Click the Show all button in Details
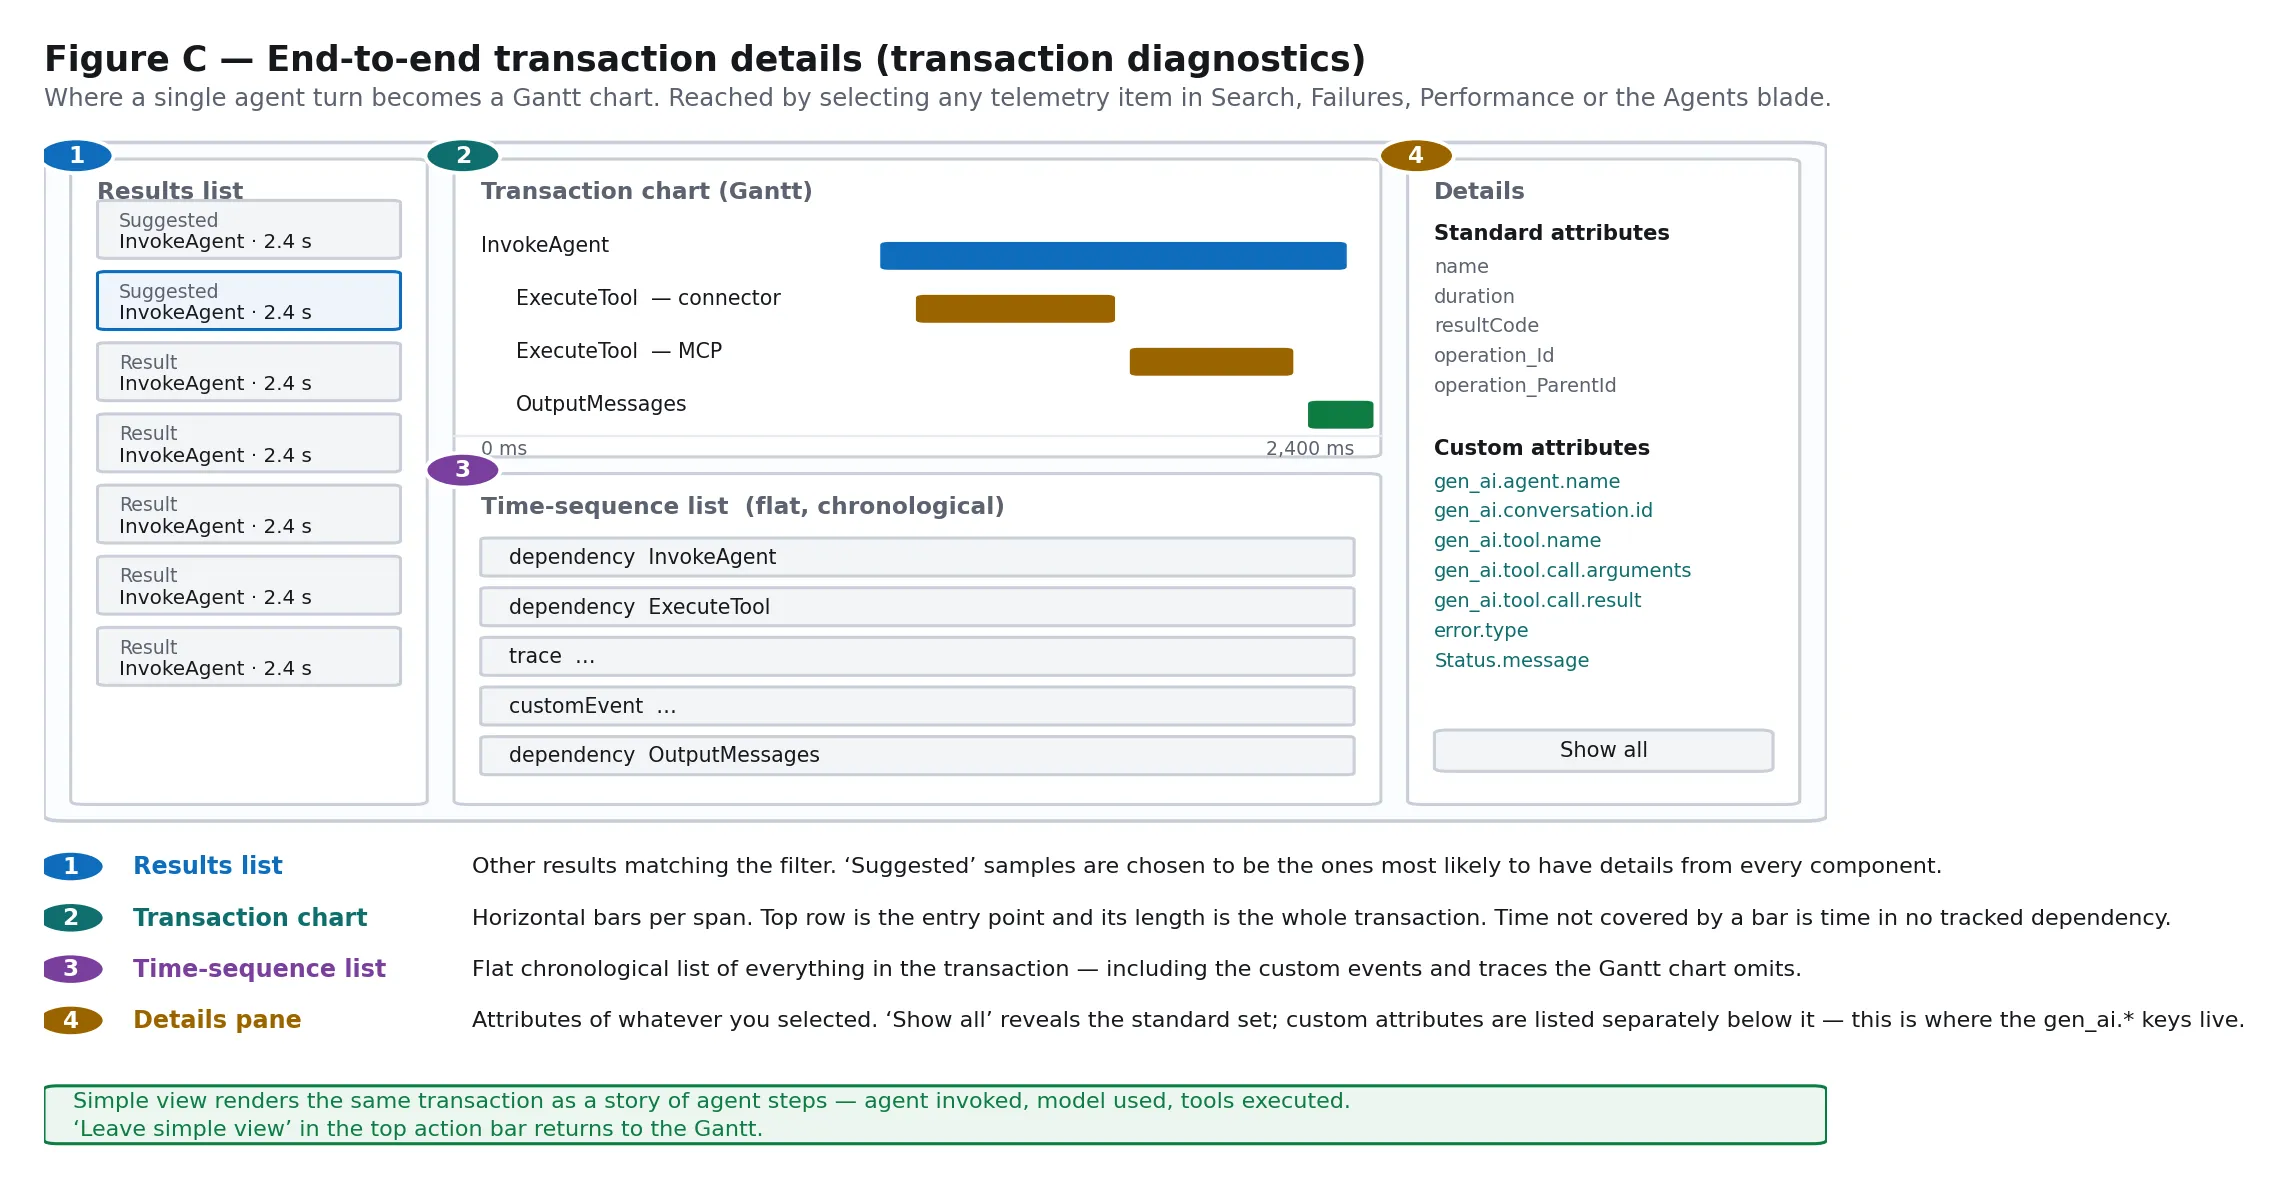2289x1196 pixels. click(1602, 750)
